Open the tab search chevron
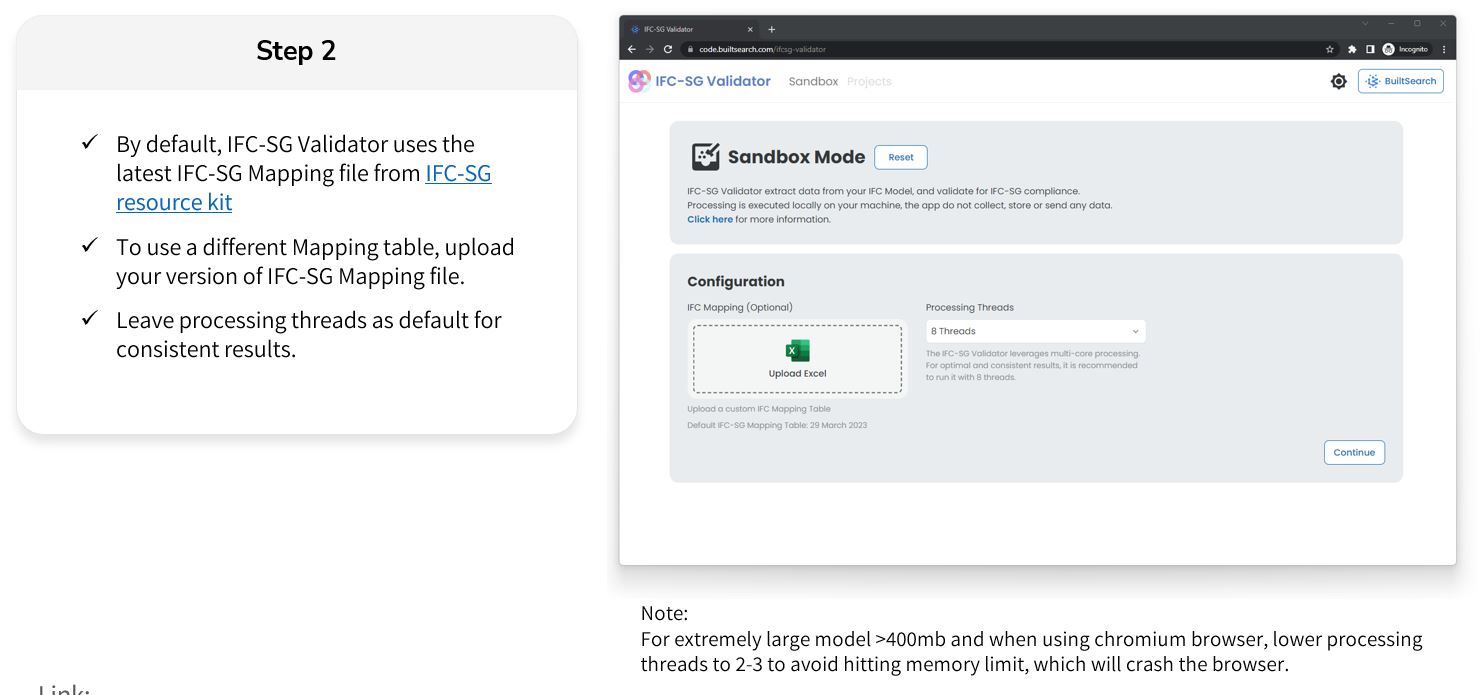The width and height of the screenshot is (1481, 695). point(1366,24)
